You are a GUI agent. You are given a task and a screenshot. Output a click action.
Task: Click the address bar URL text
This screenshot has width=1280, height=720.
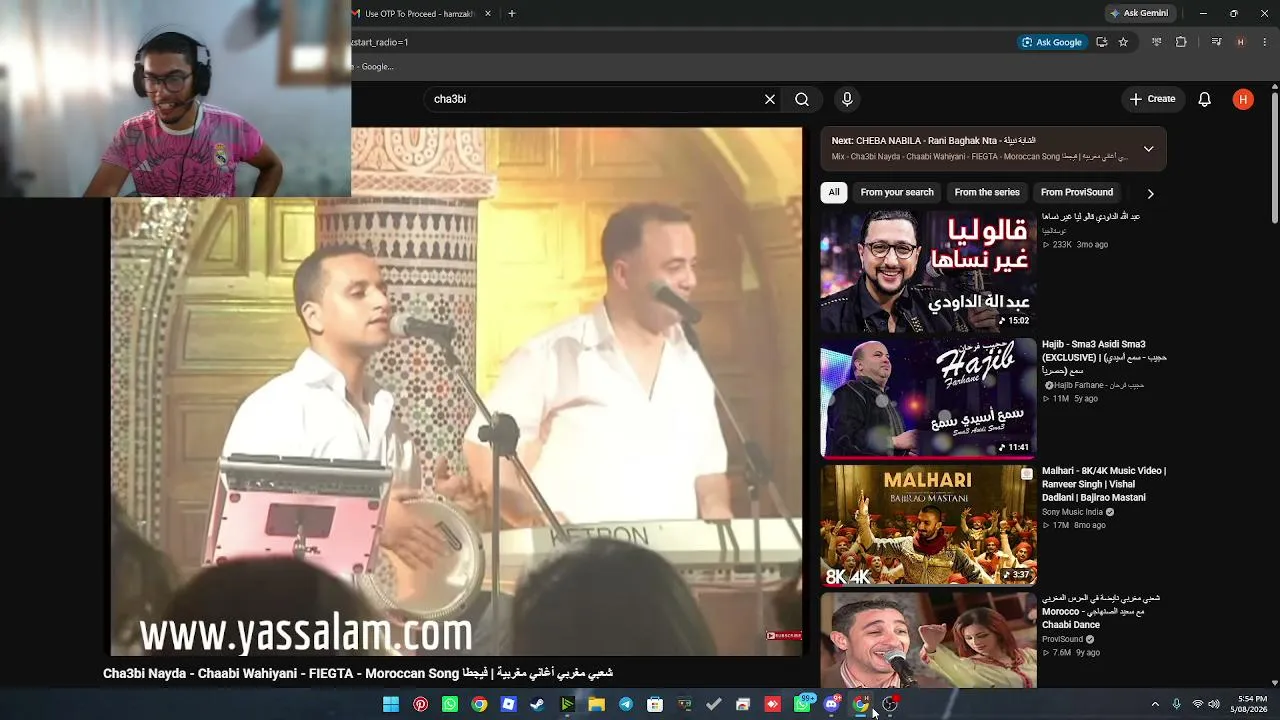[x=380, y=42]
